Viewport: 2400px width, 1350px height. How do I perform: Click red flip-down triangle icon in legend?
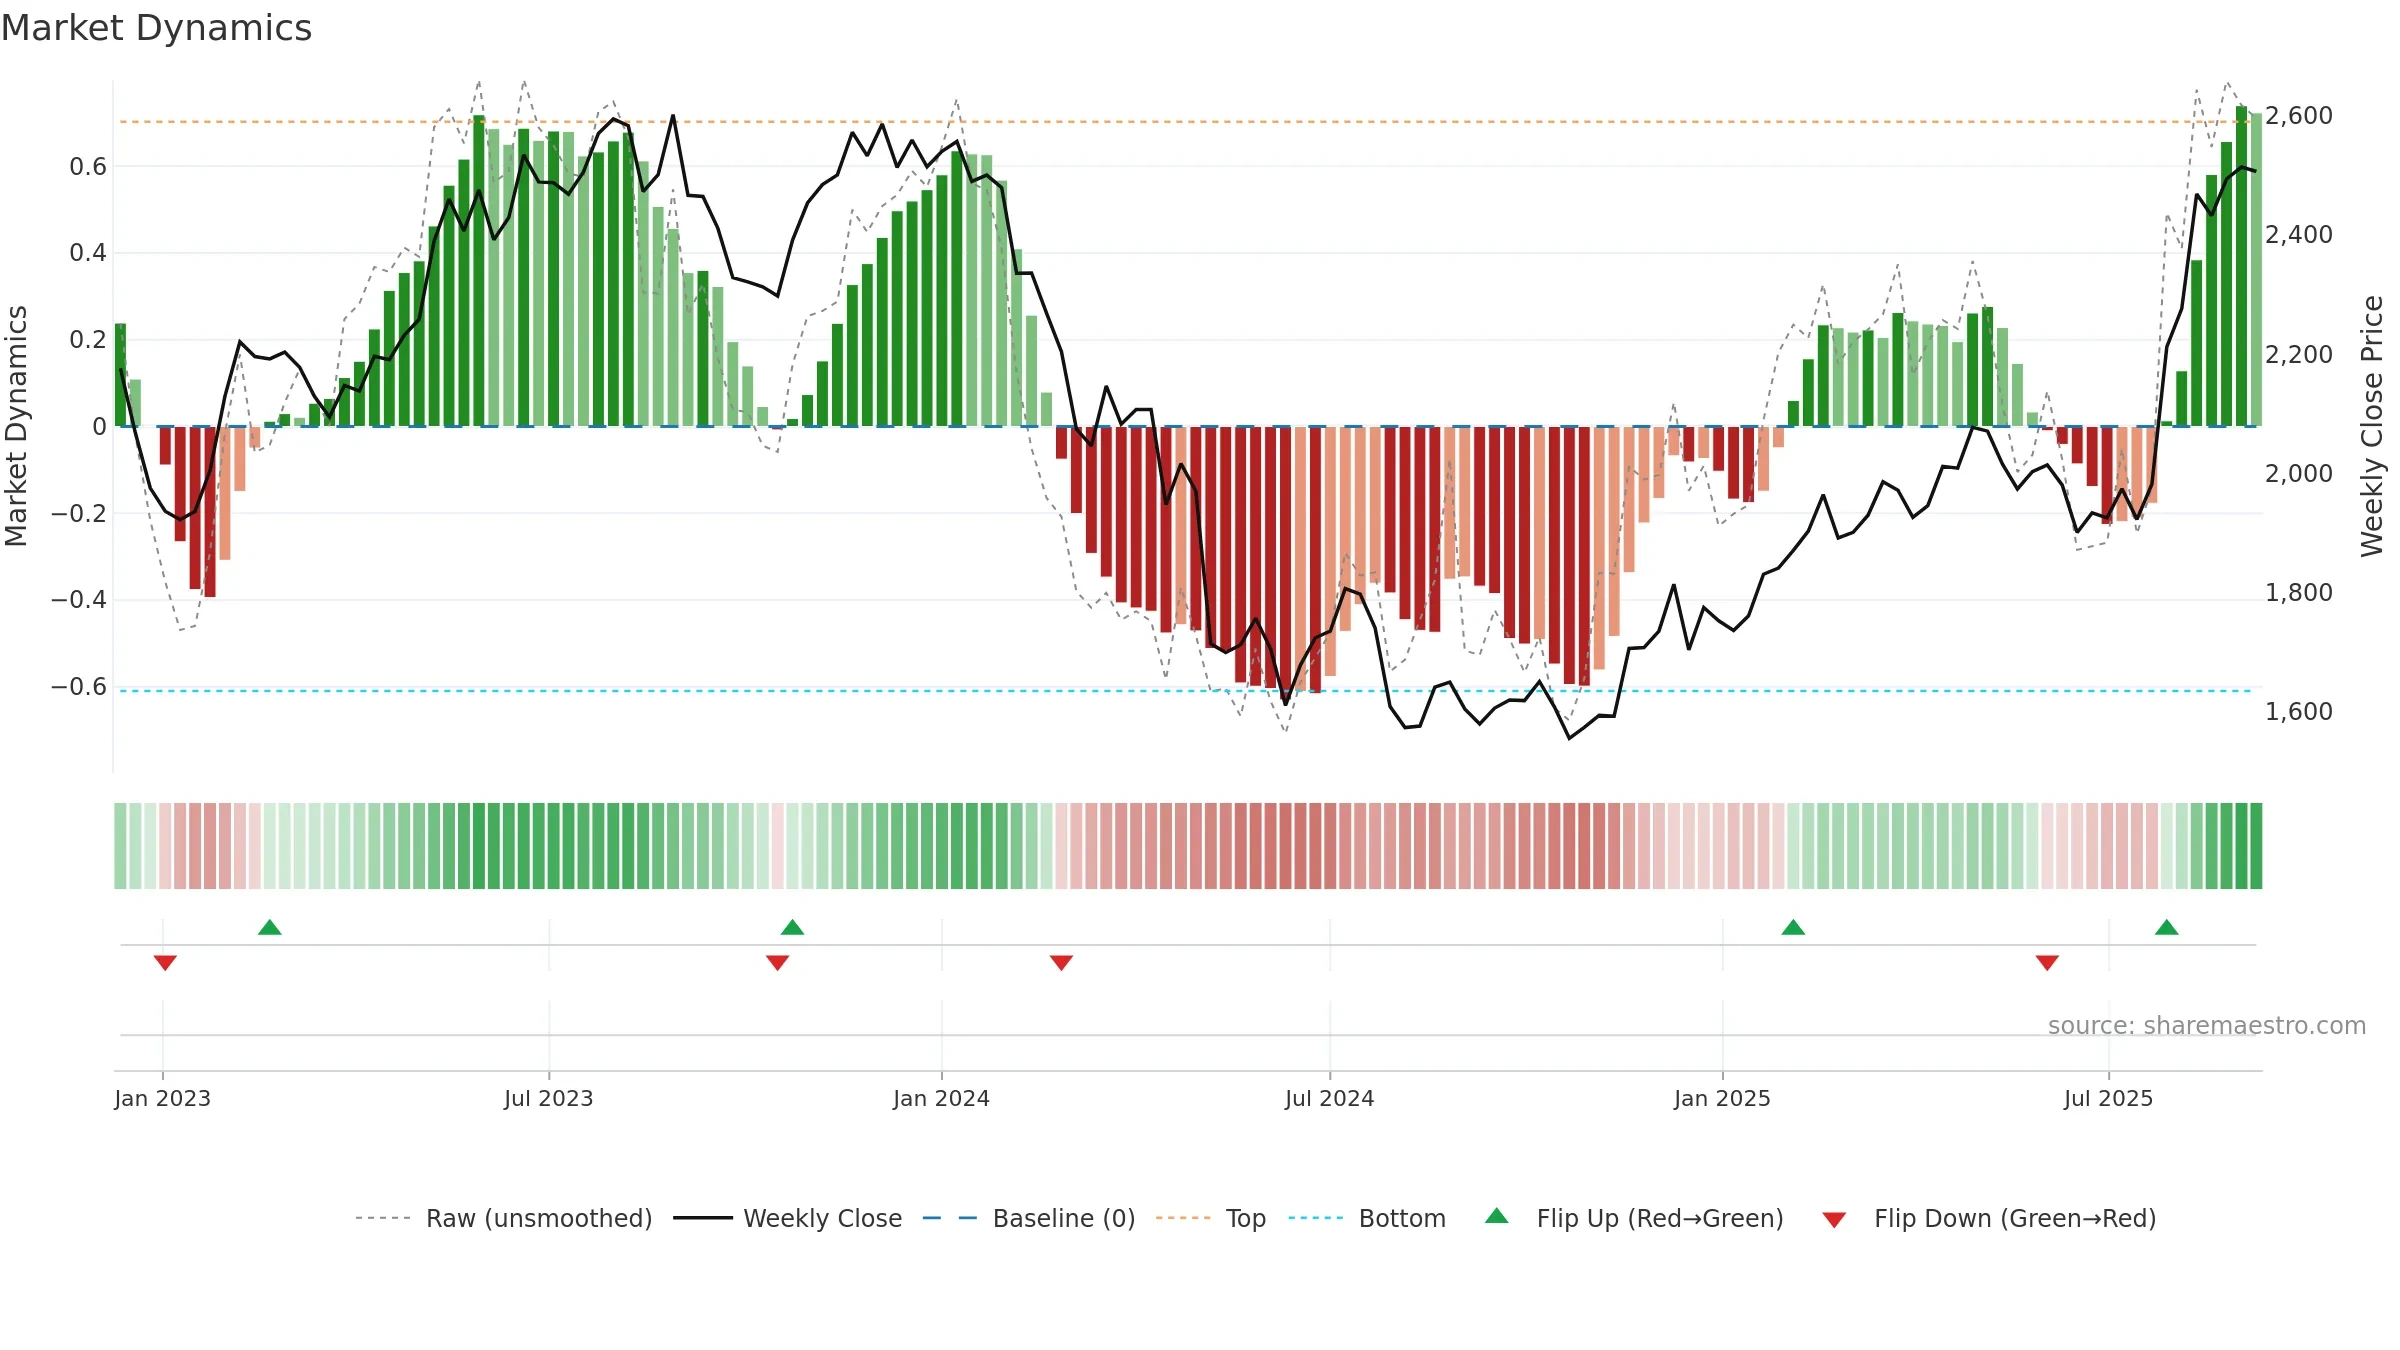[1834, 1220]
